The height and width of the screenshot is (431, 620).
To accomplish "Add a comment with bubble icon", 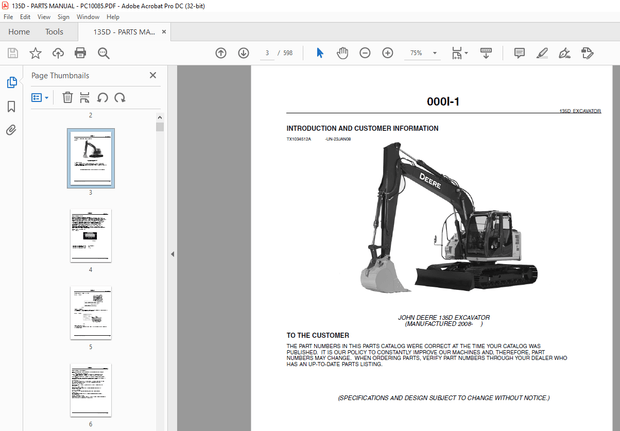I will point(519,53).
